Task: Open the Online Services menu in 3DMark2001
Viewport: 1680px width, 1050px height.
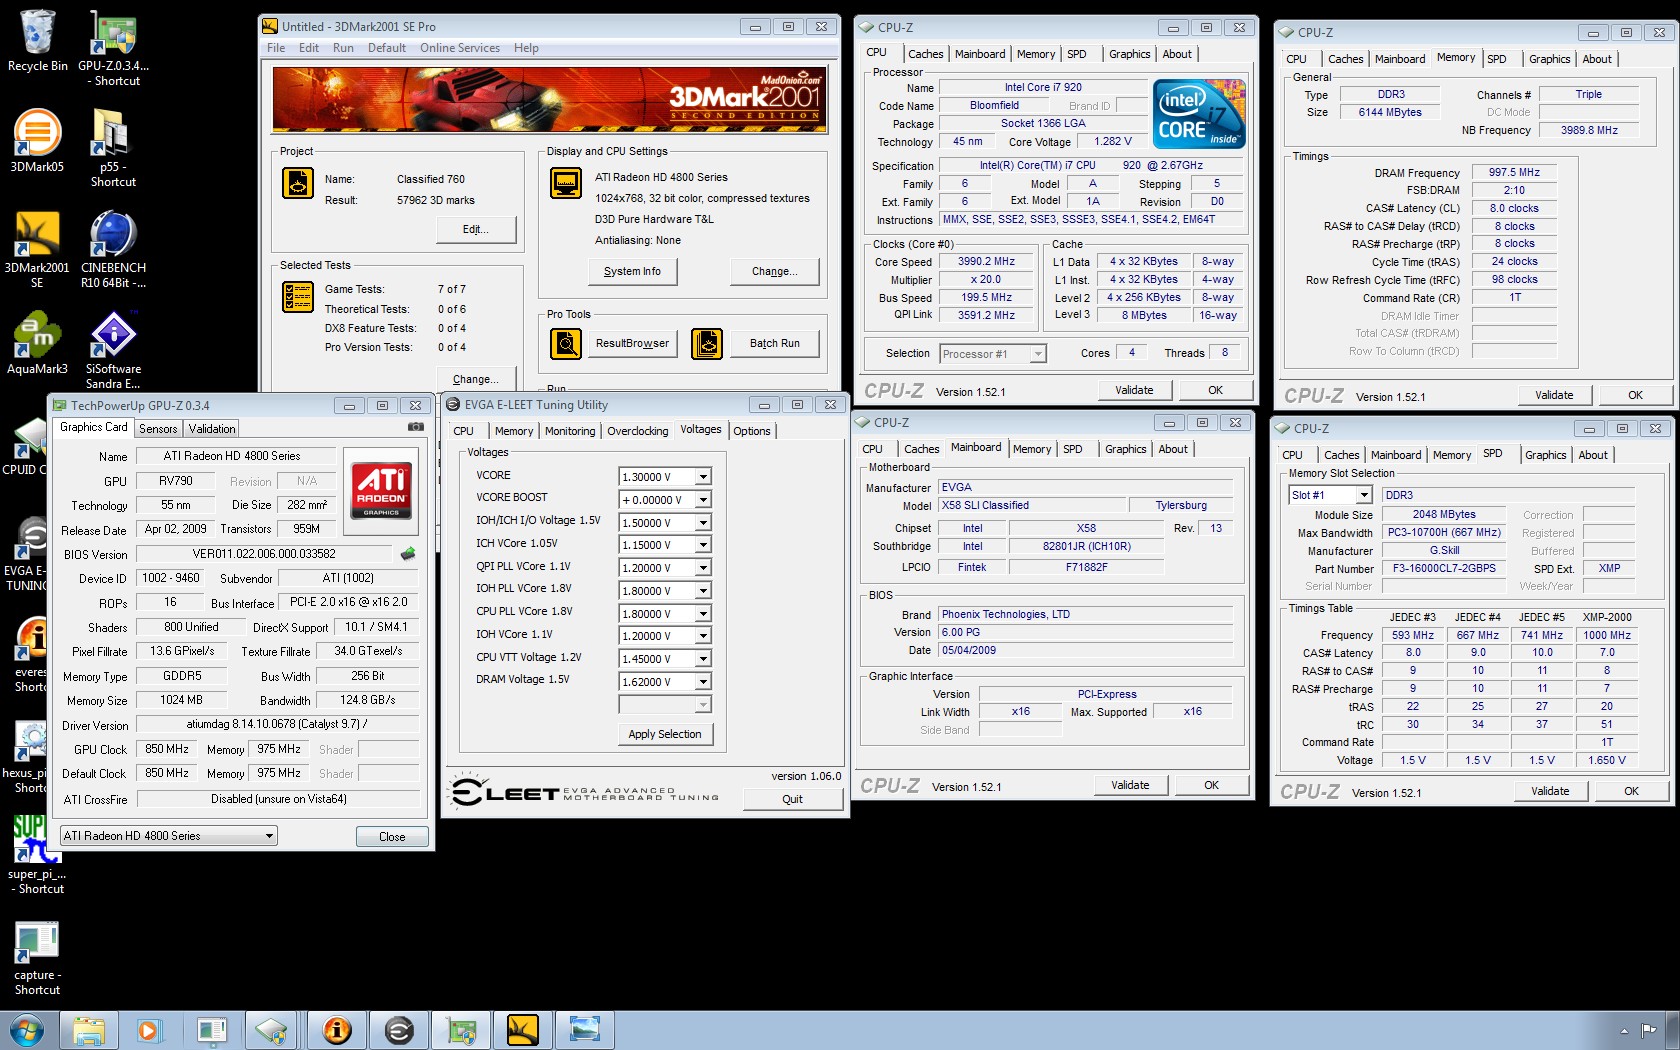Action: [x=459, y=48]
